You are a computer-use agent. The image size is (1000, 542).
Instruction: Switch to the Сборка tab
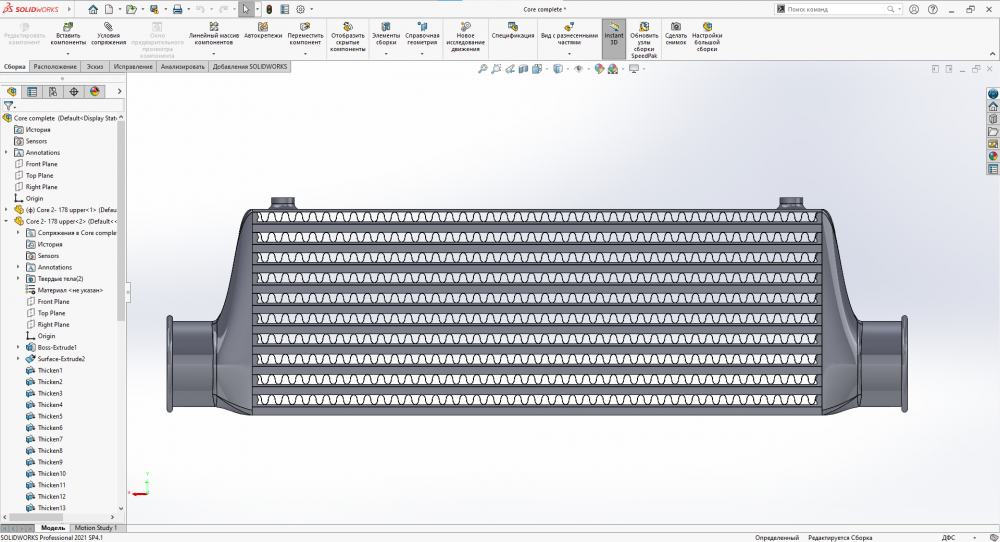pyautogui.click(x=15, y=66)
